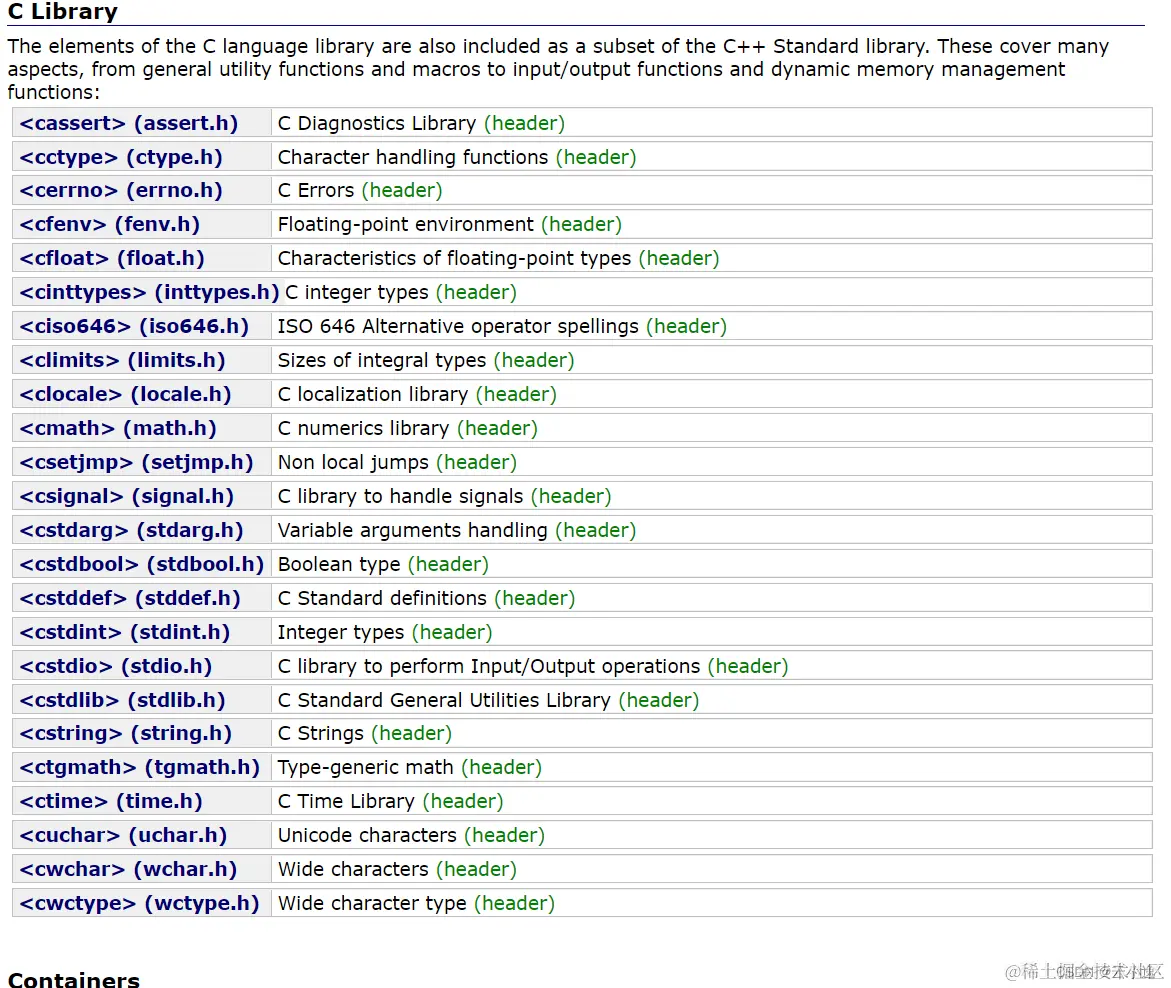Select 'Variable arguments handling' text

coord(412,530)
